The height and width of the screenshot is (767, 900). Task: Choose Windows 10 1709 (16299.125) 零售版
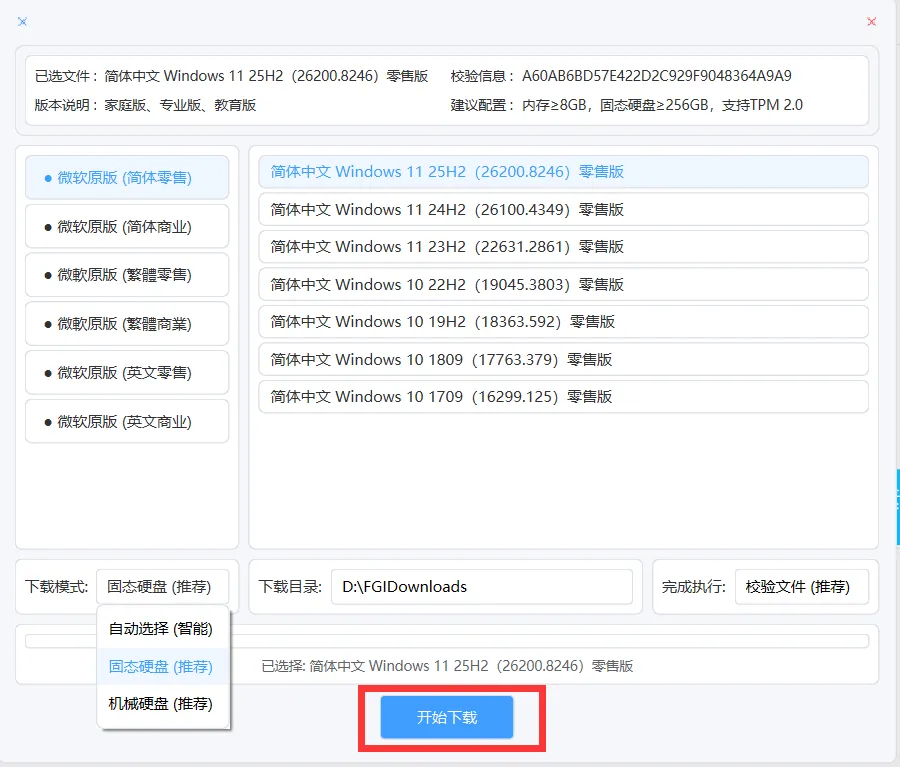(563, 397)
